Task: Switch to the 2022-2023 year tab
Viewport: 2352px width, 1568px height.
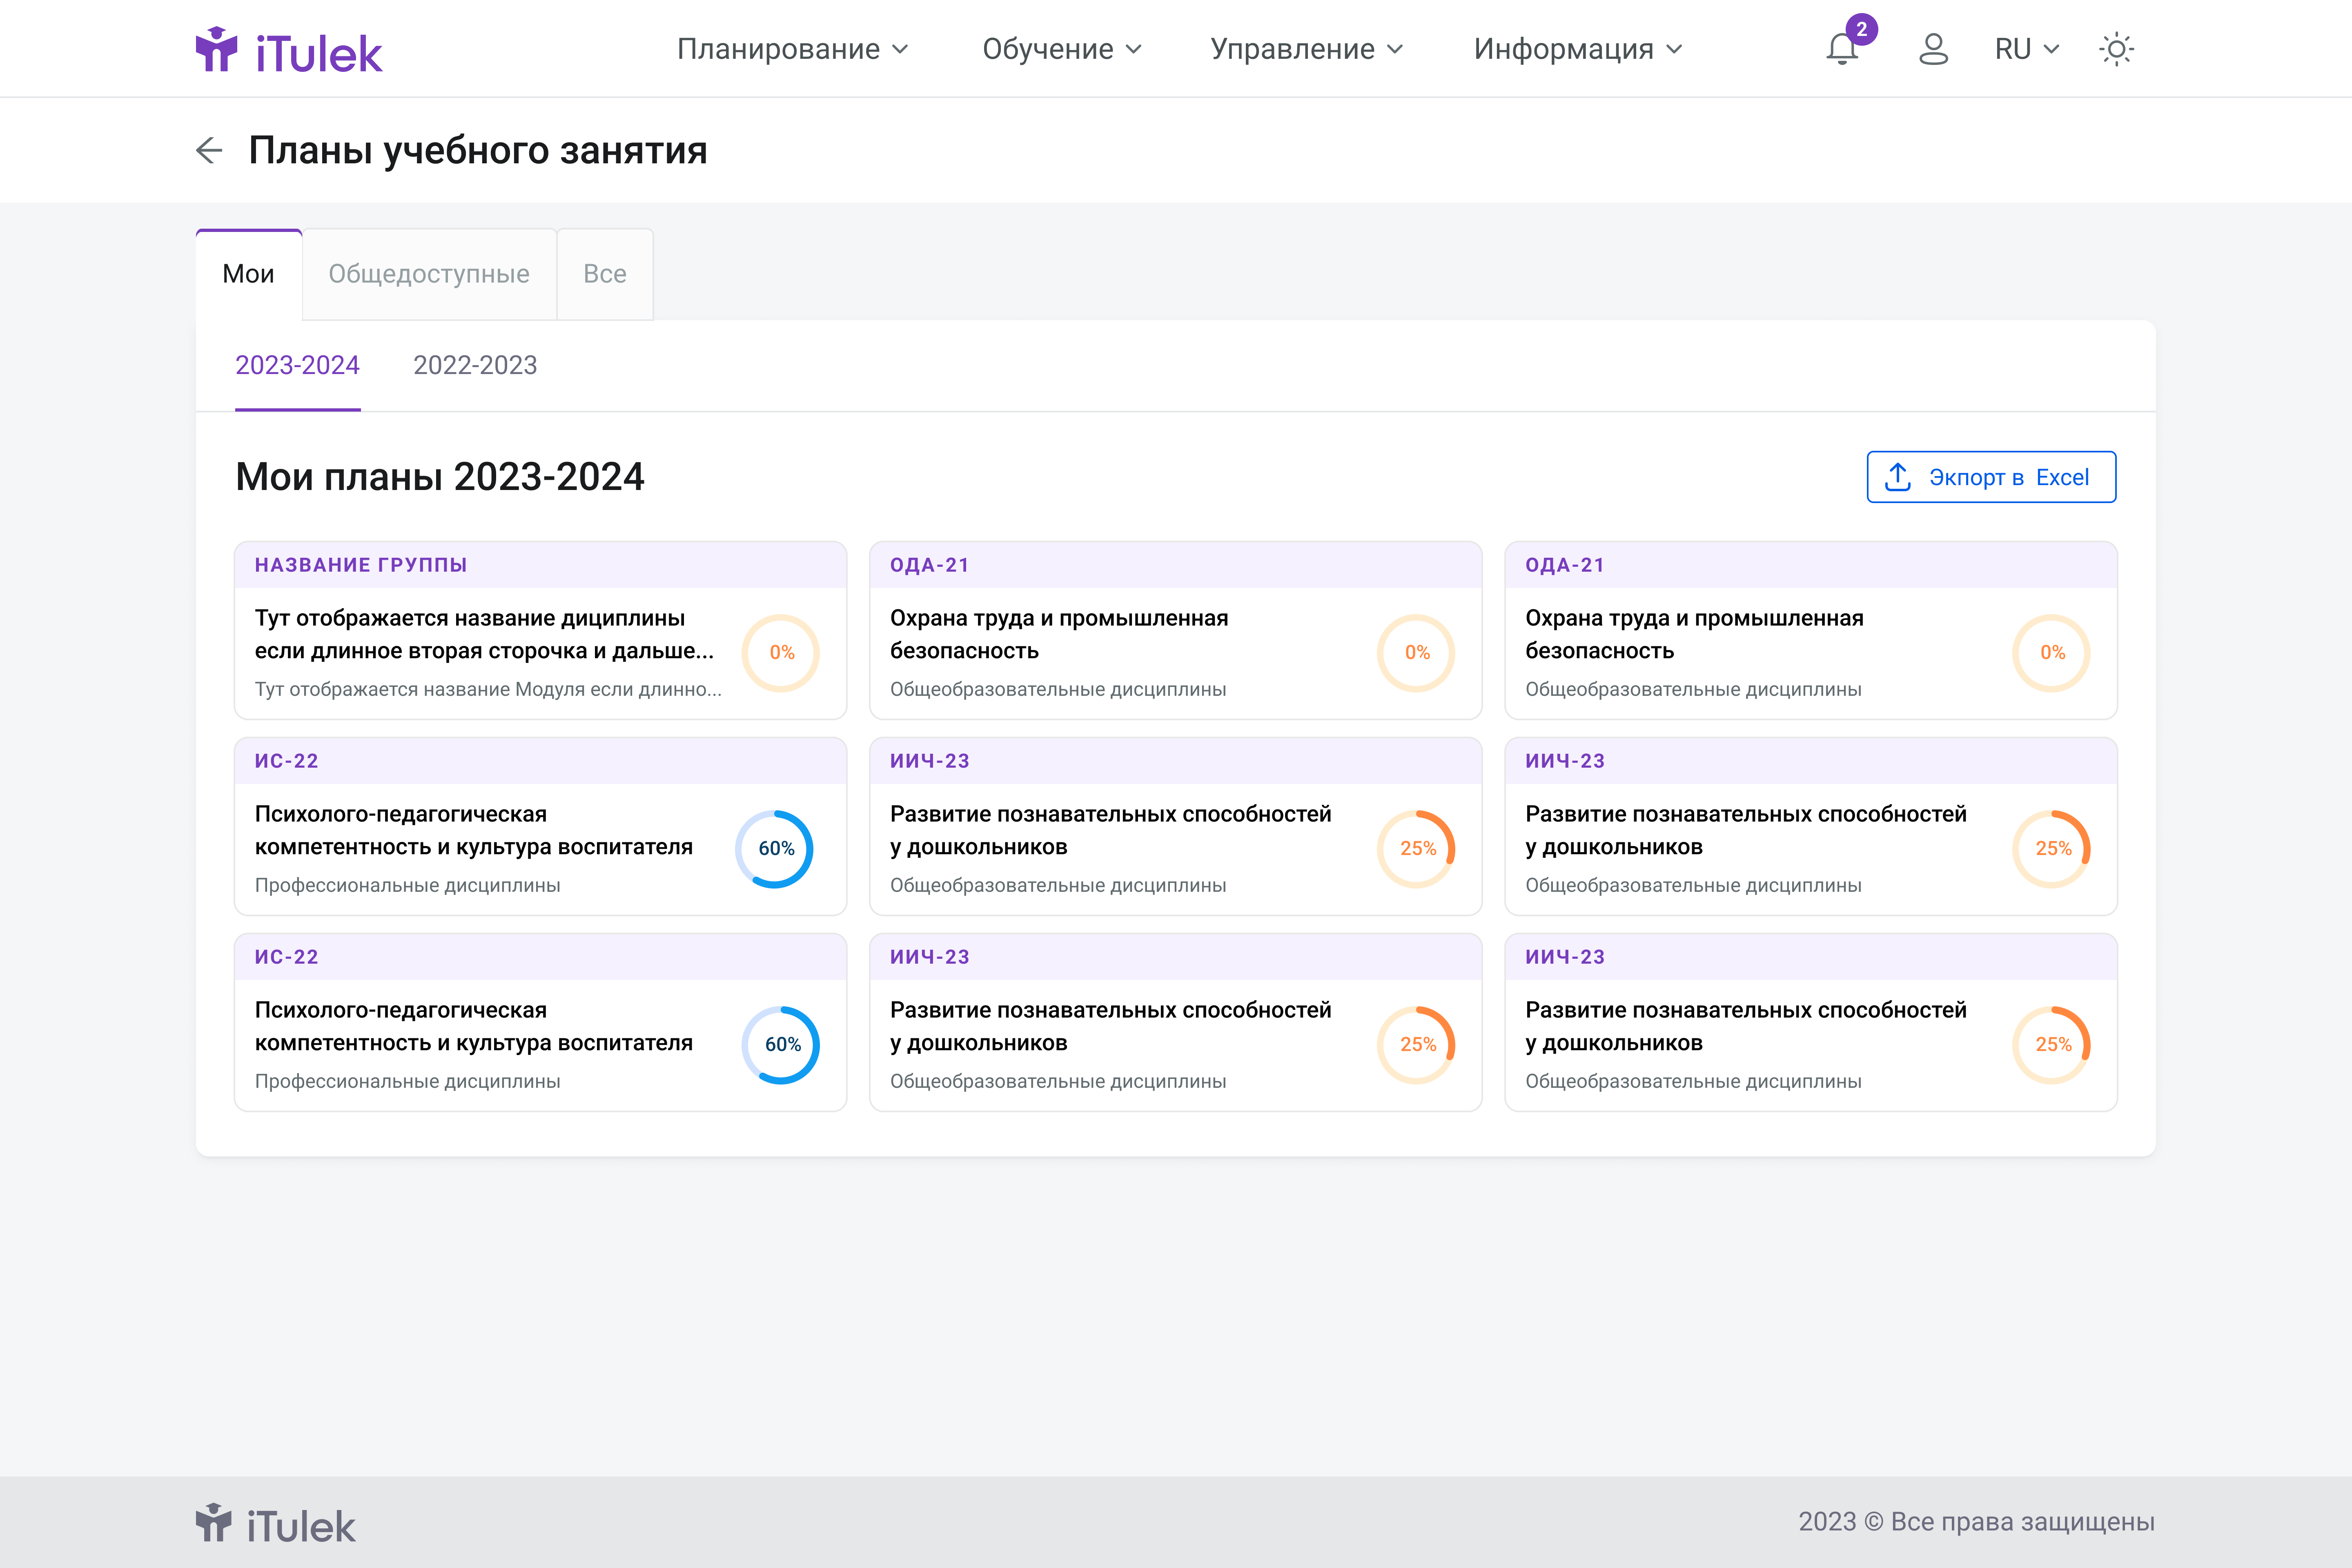Action: (475, 365)
